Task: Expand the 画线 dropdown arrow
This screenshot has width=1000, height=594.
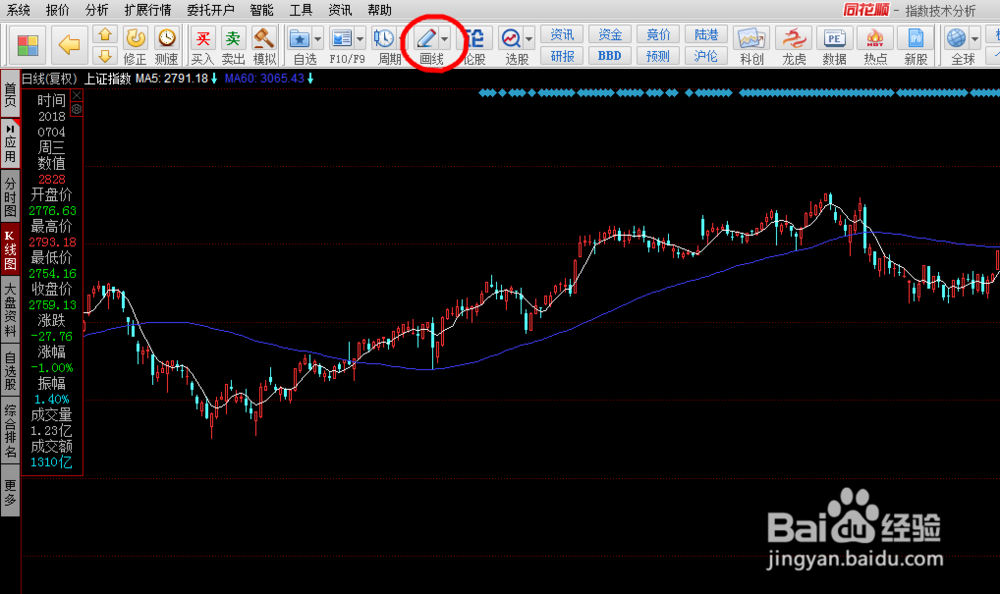Action: tap(445, 39)
